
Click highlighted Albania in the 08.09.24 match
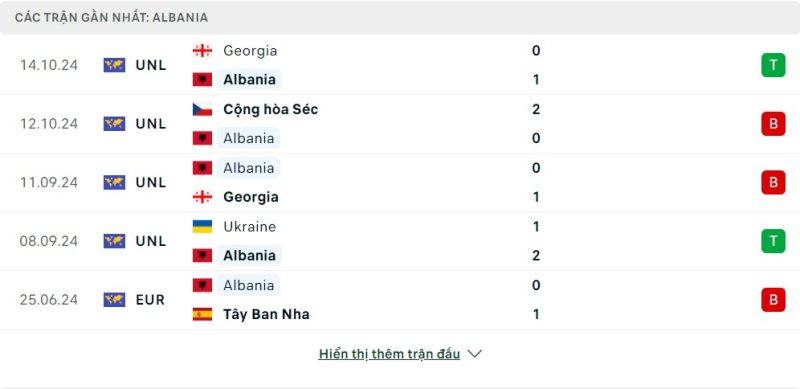click(249, 255)
